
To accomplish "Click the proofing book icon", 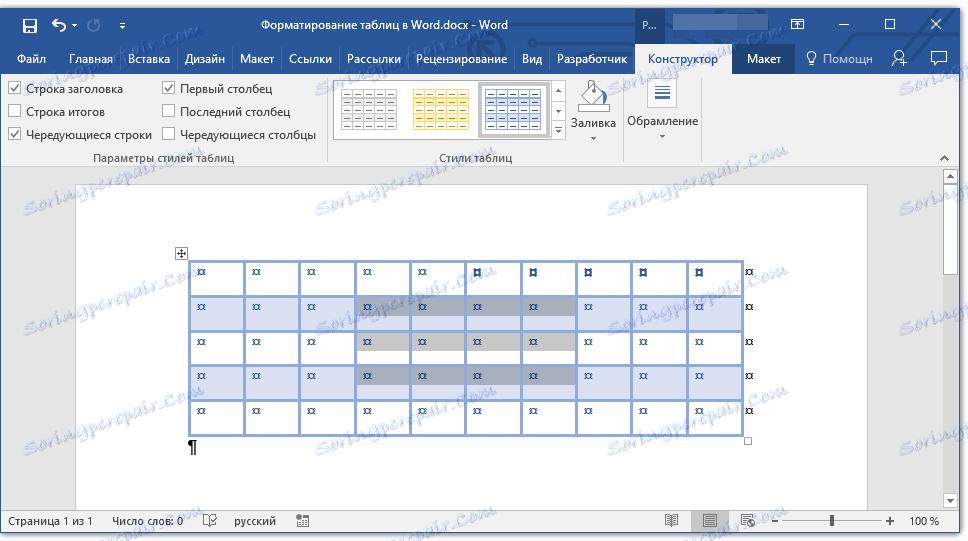I will click(x=210, y=521).
